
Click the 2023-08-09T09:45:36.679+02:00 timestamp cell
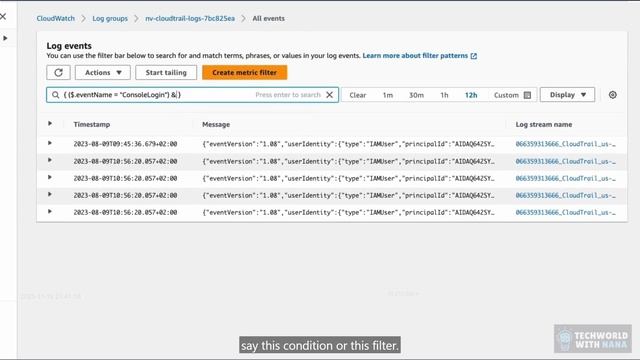[125, 144]
